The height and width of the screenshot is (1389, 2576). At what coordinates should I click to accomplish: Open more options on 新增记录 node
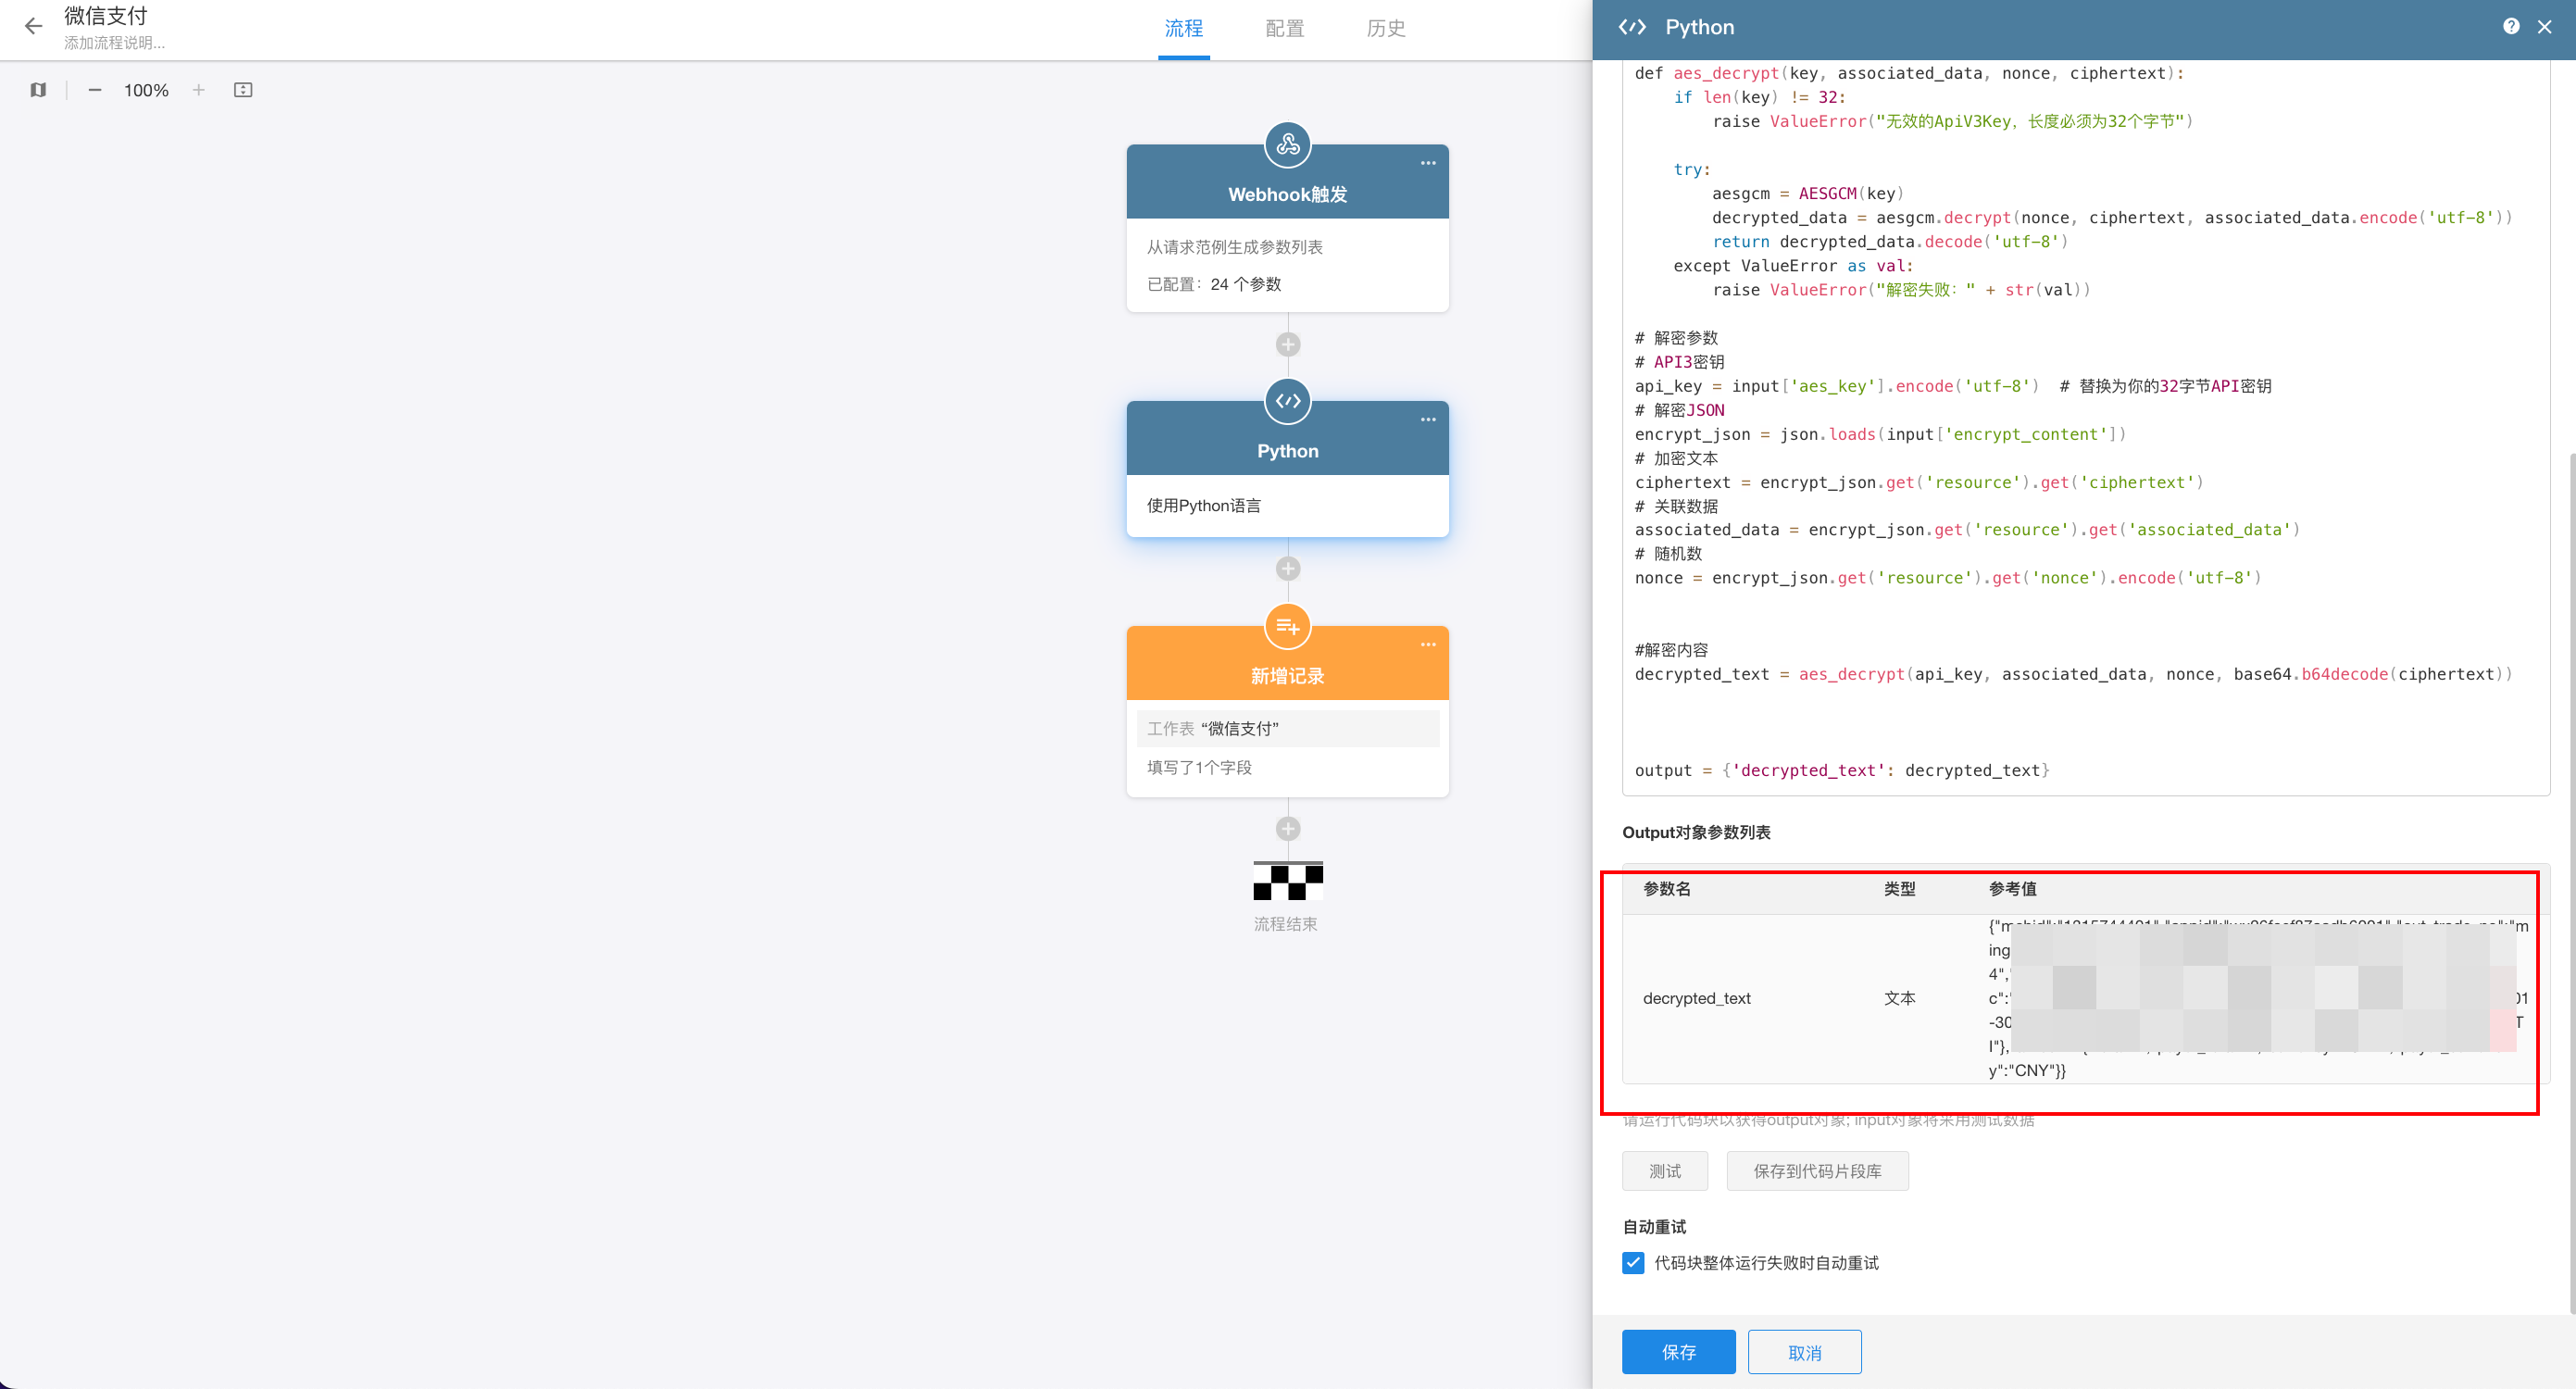point(1427,645)
